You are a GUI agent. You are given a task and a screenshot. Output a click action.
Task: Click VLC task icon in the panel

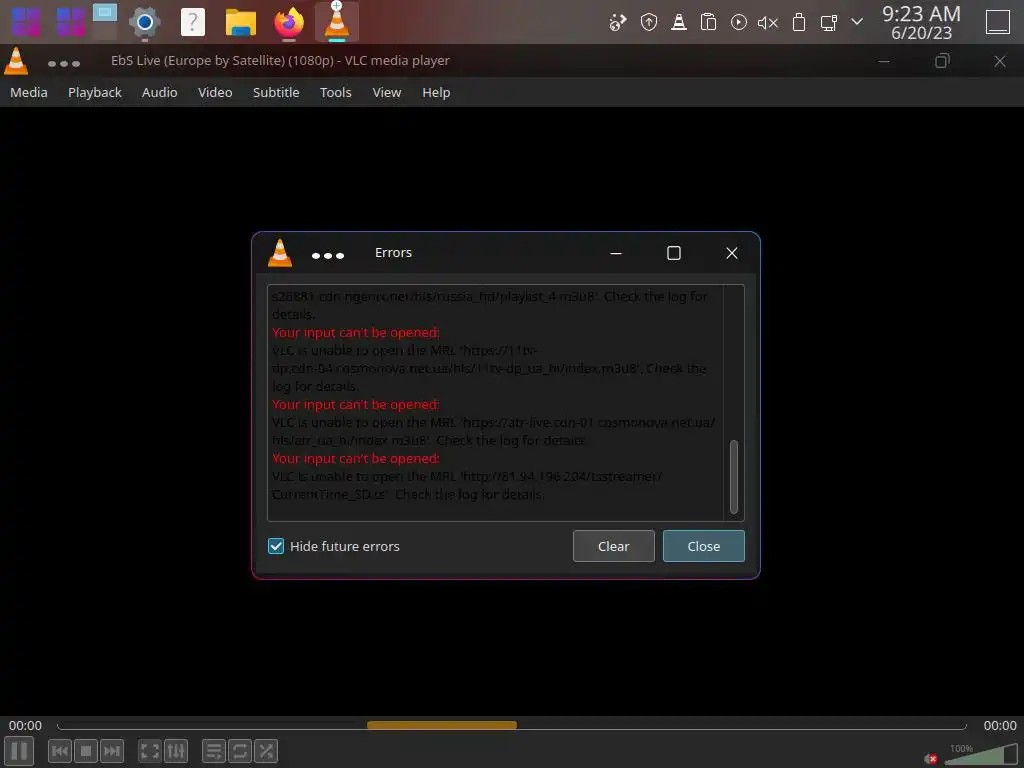pos(337,21)
